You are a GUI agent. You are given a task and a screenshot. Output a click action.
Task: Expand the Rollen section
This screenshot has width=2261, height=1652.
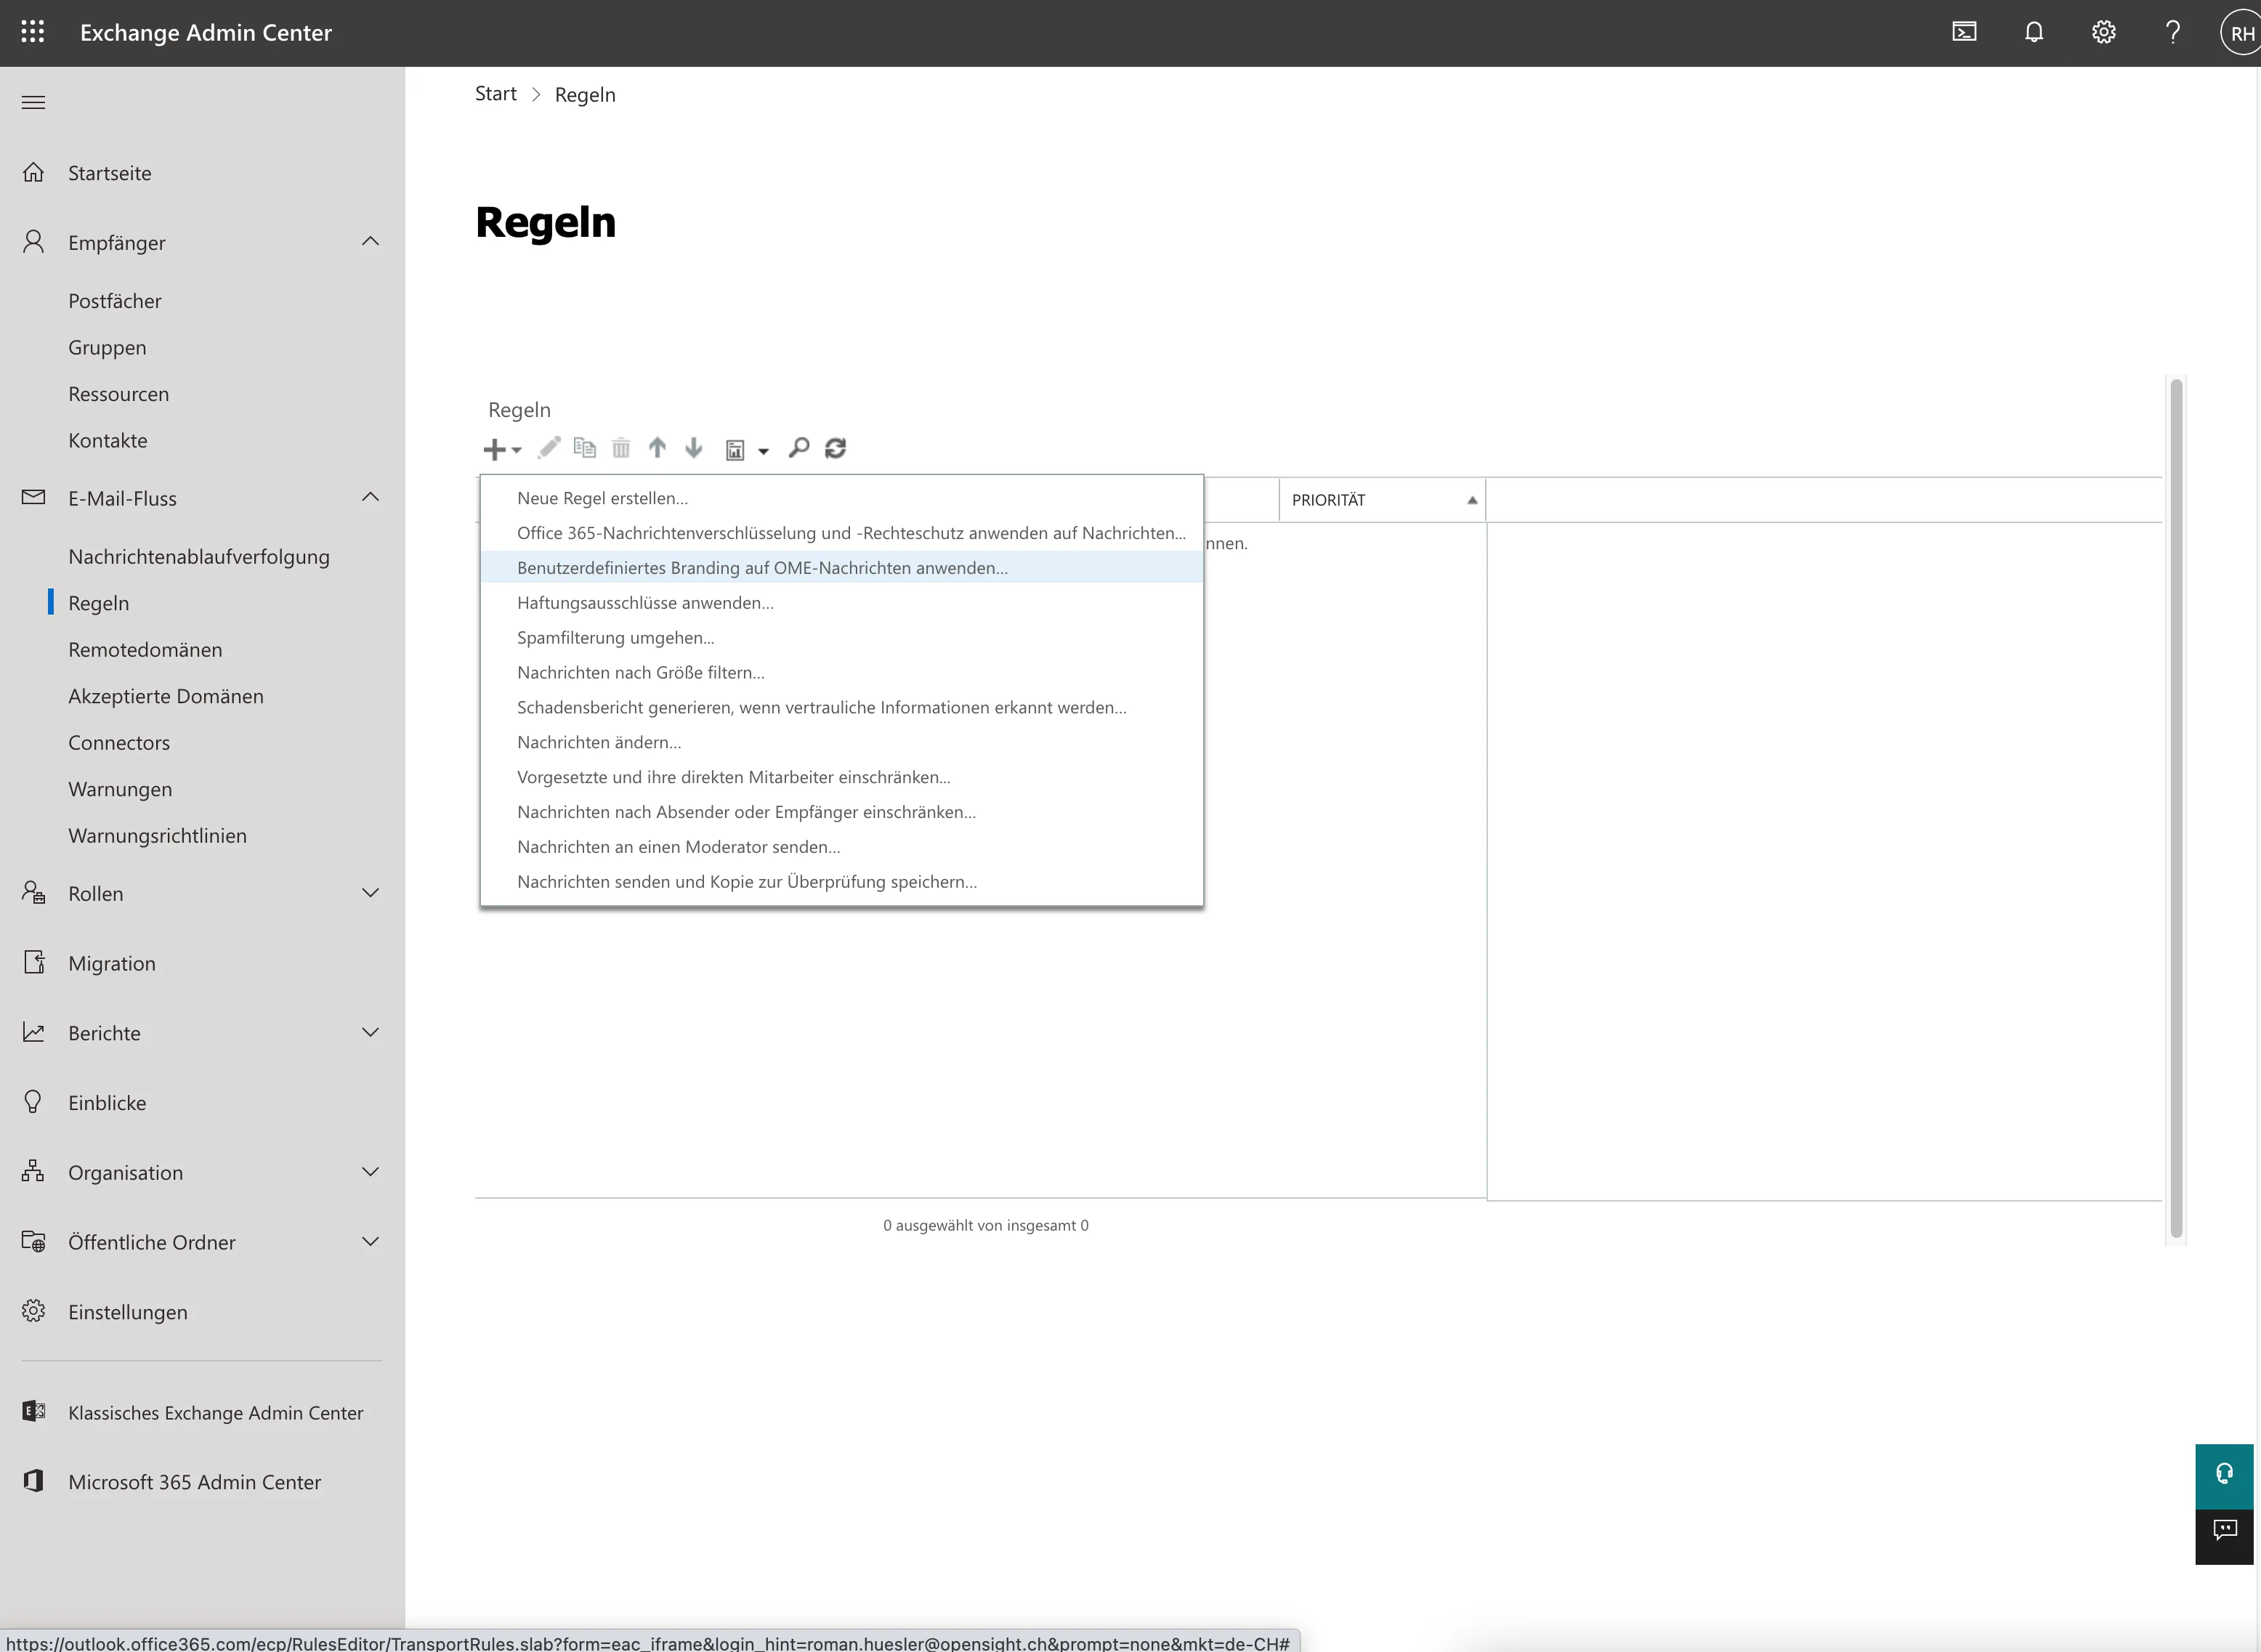[x=370, y=893]
